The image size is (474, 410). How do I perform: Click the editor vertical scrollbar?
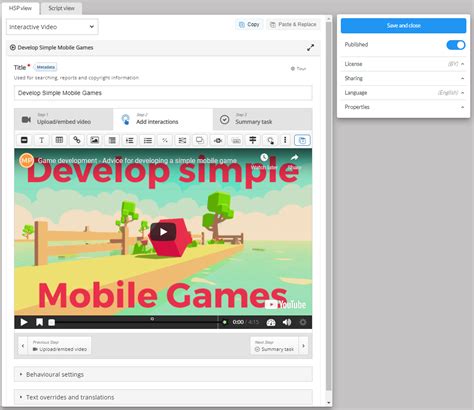click(x=329, y=207)
